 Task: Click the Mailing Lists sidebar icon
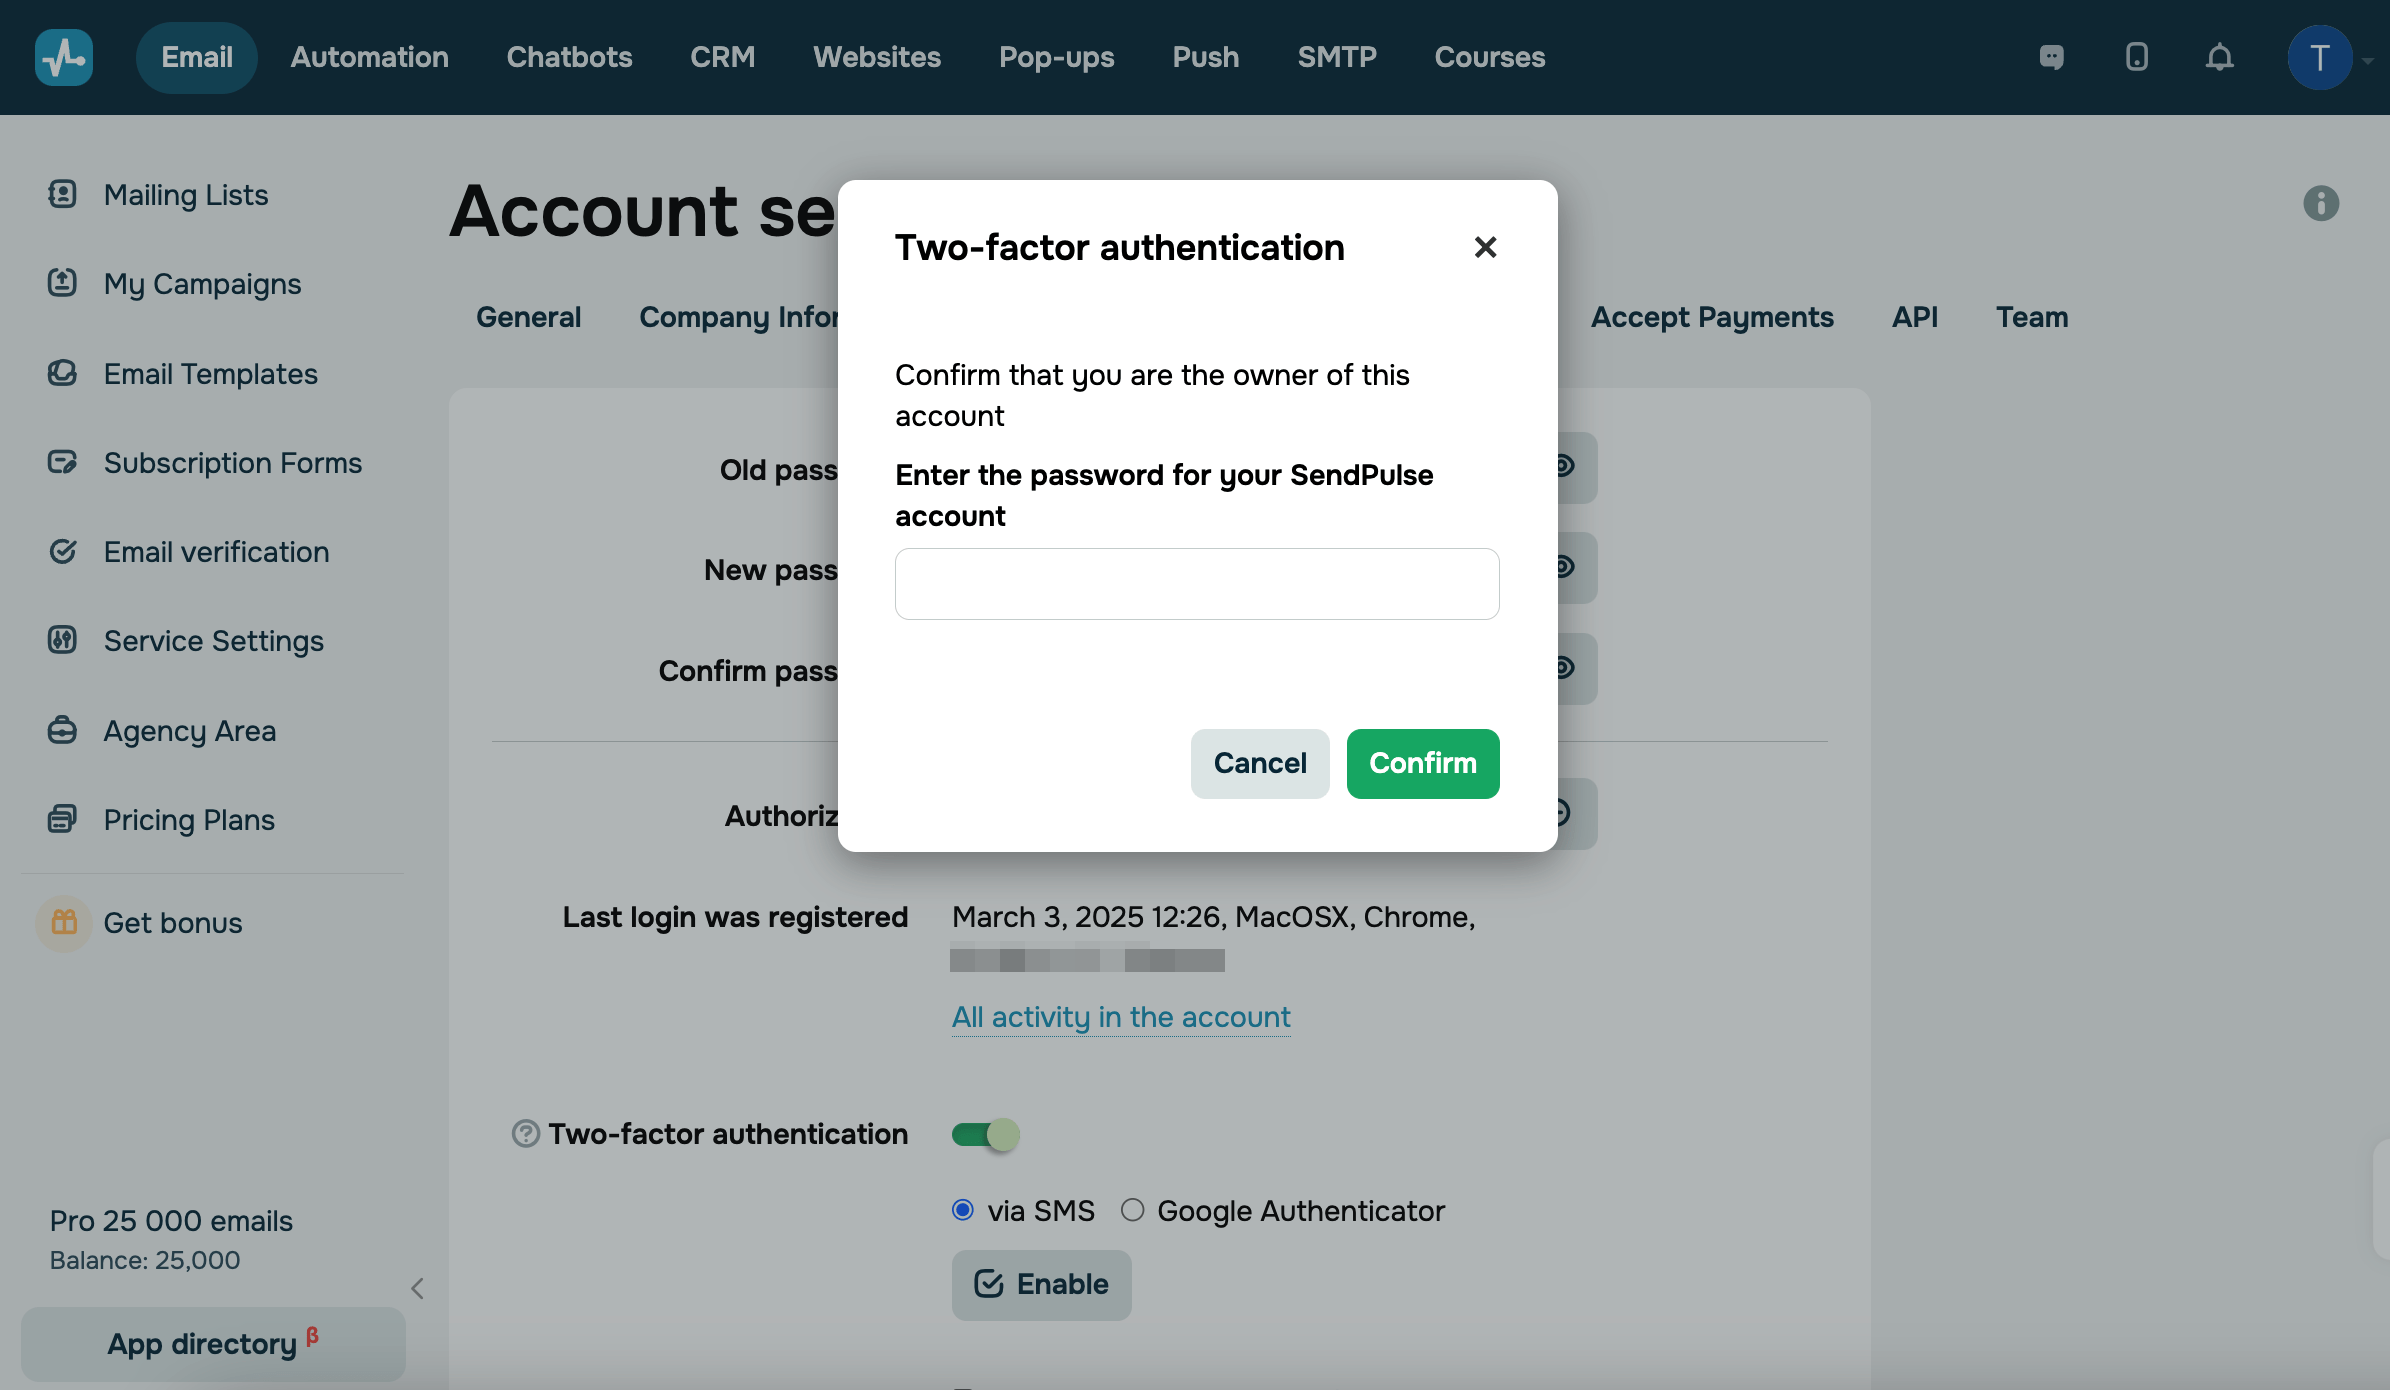point(62,194)
